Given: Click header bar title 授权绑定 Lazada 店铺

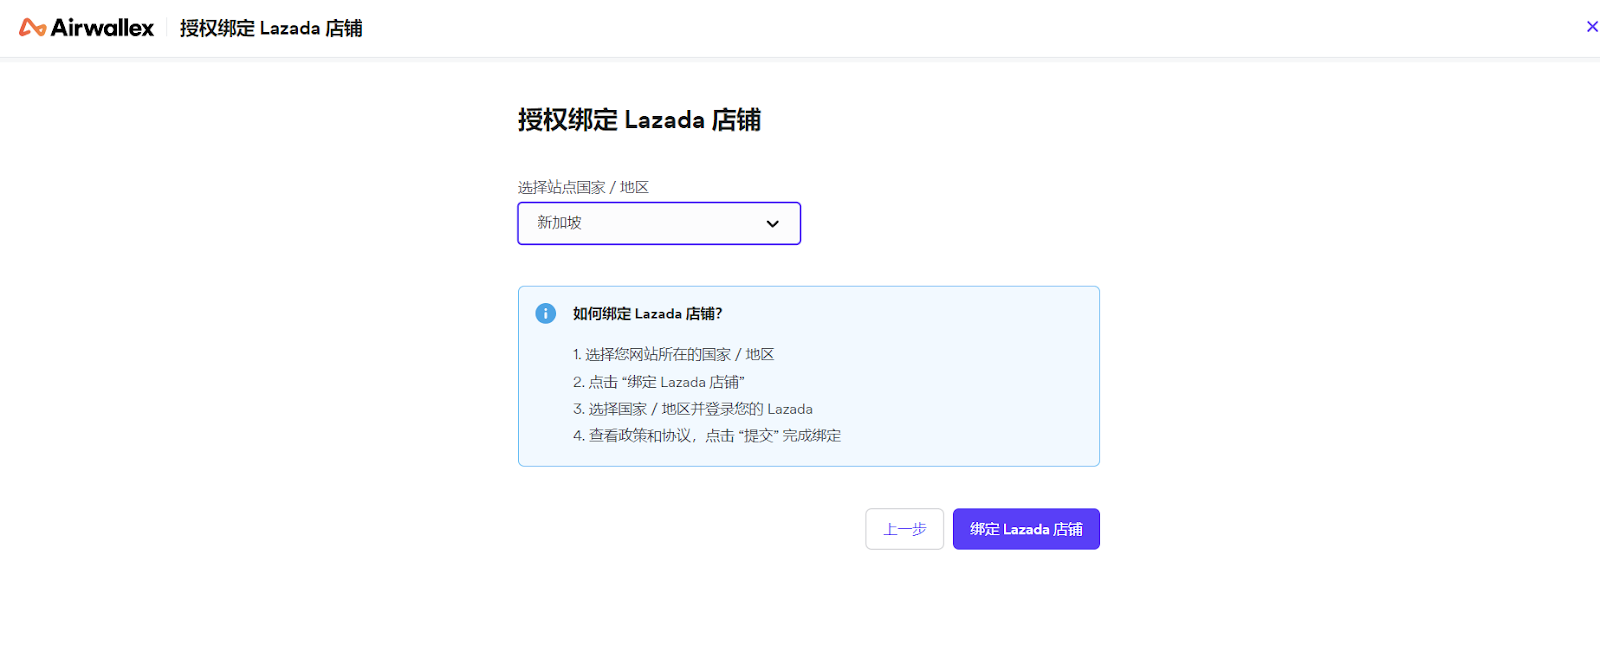Looking at the screenshot, I should coord(271,28).
